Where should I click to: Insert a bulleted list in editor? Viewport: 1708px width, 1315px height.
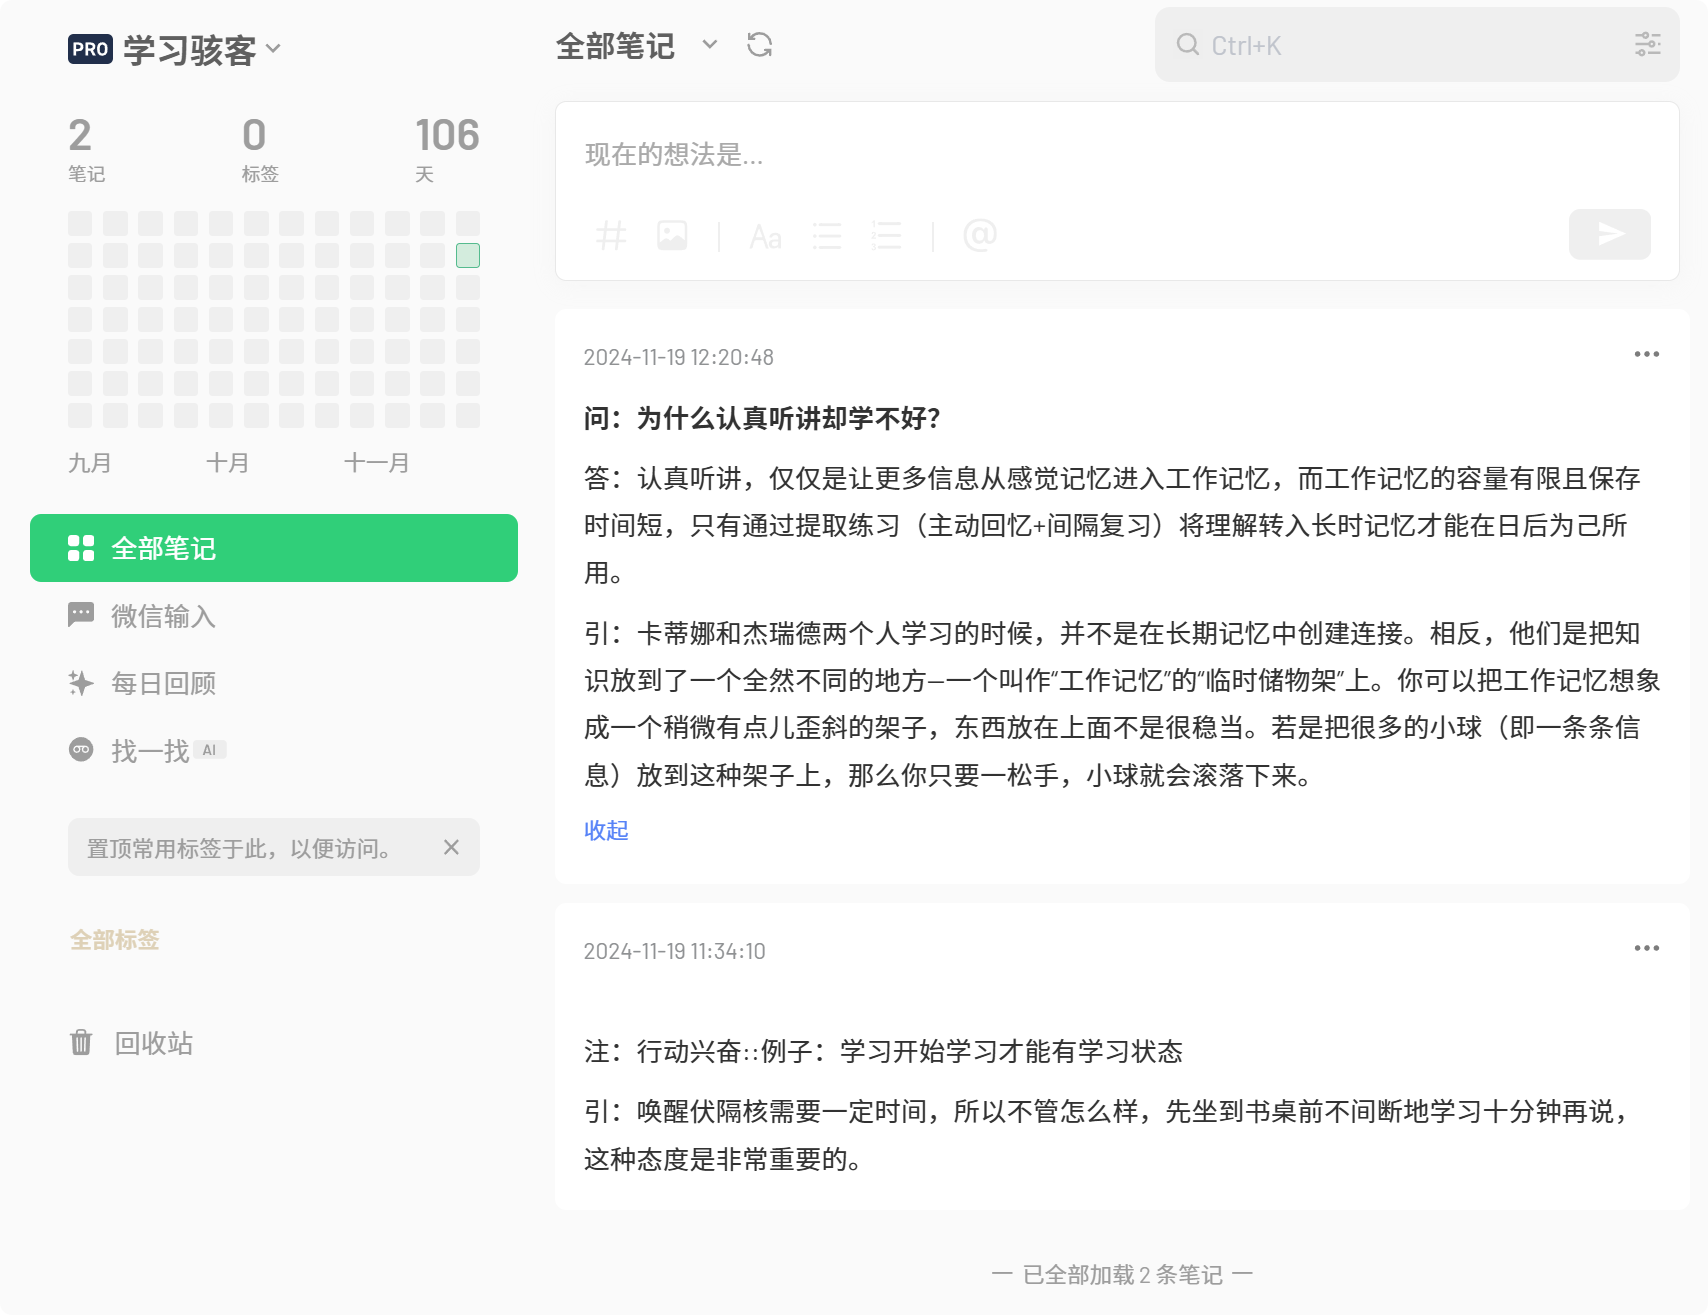coord(826,236)
